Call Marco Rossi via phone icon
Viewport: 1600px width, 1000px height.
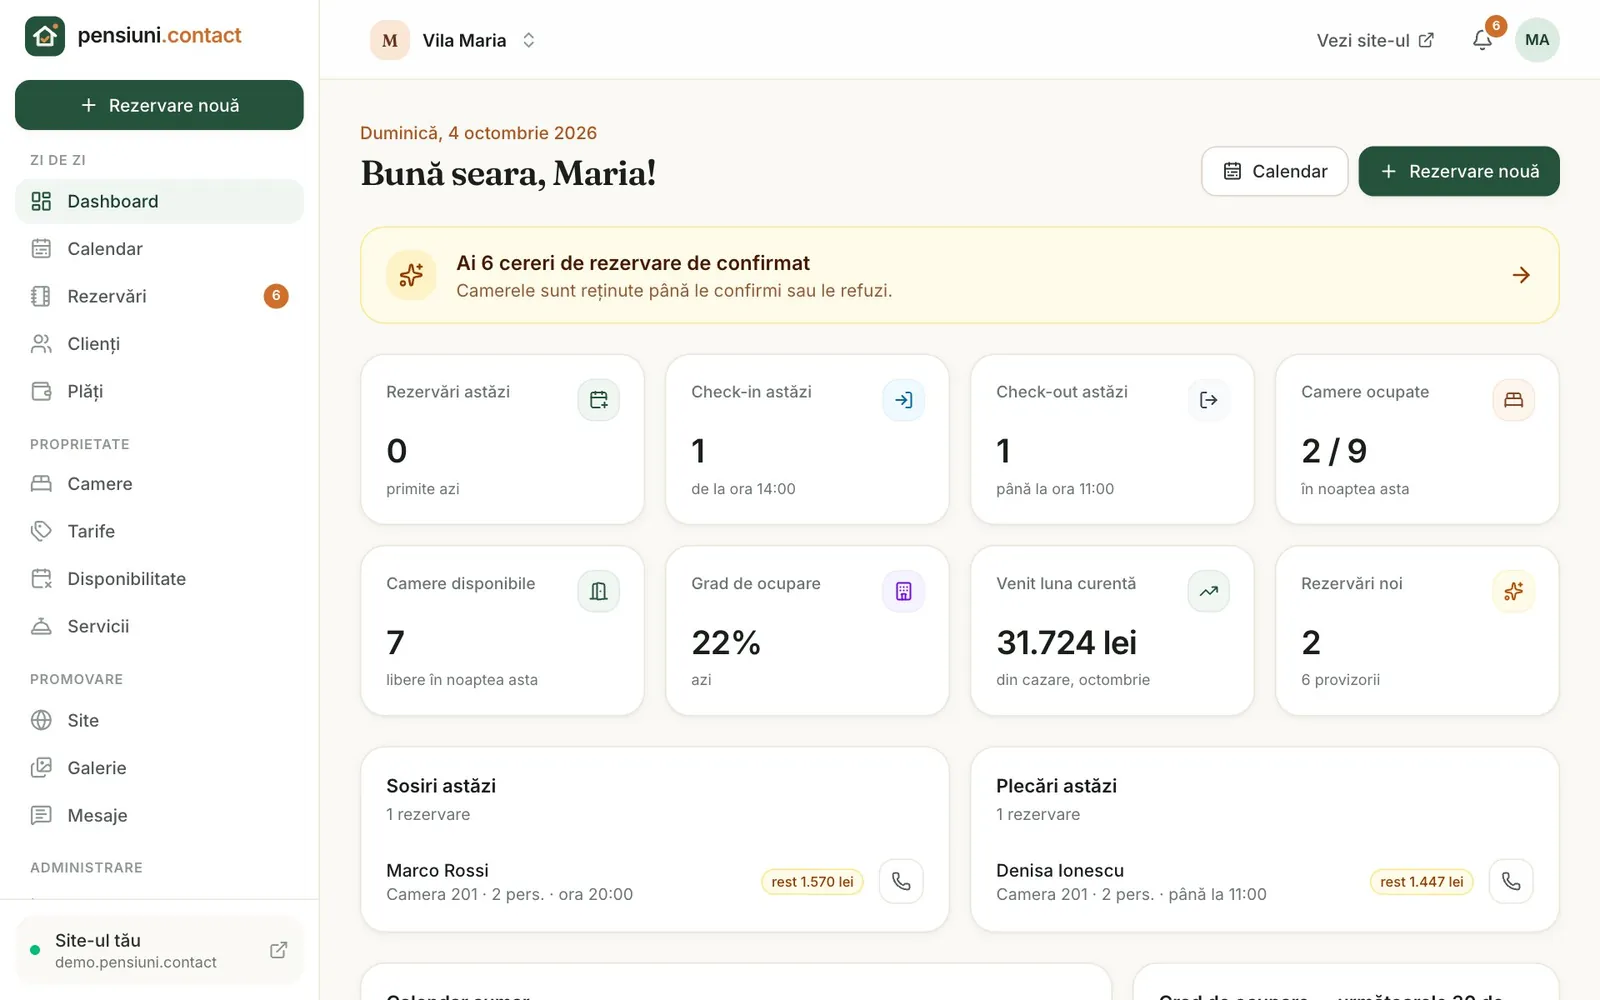coord(901,881)
